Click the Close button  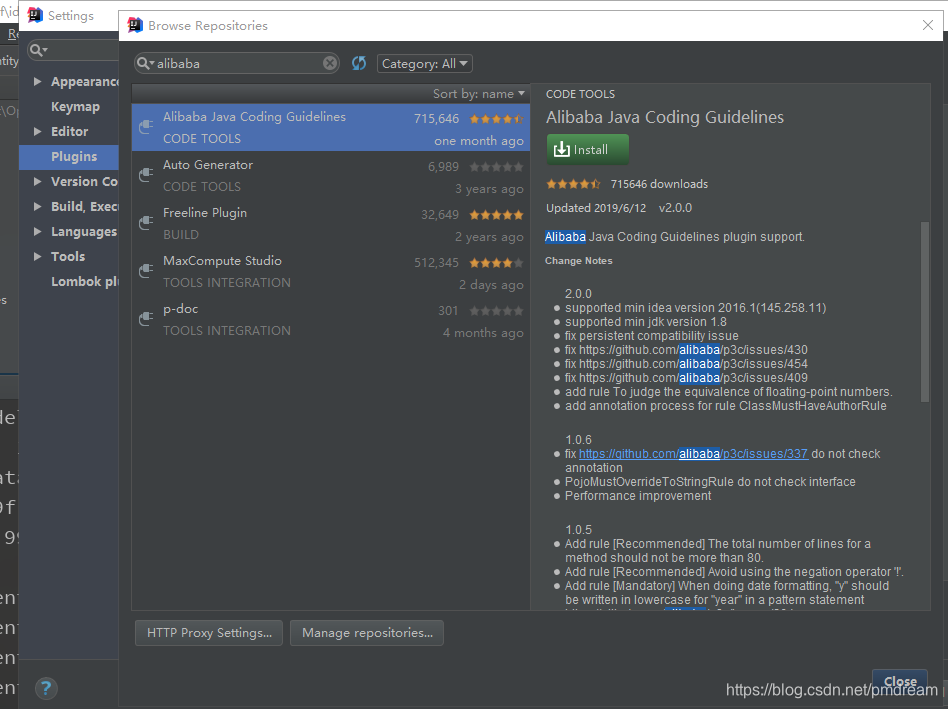pyautogui.click(x=900, y=682)
